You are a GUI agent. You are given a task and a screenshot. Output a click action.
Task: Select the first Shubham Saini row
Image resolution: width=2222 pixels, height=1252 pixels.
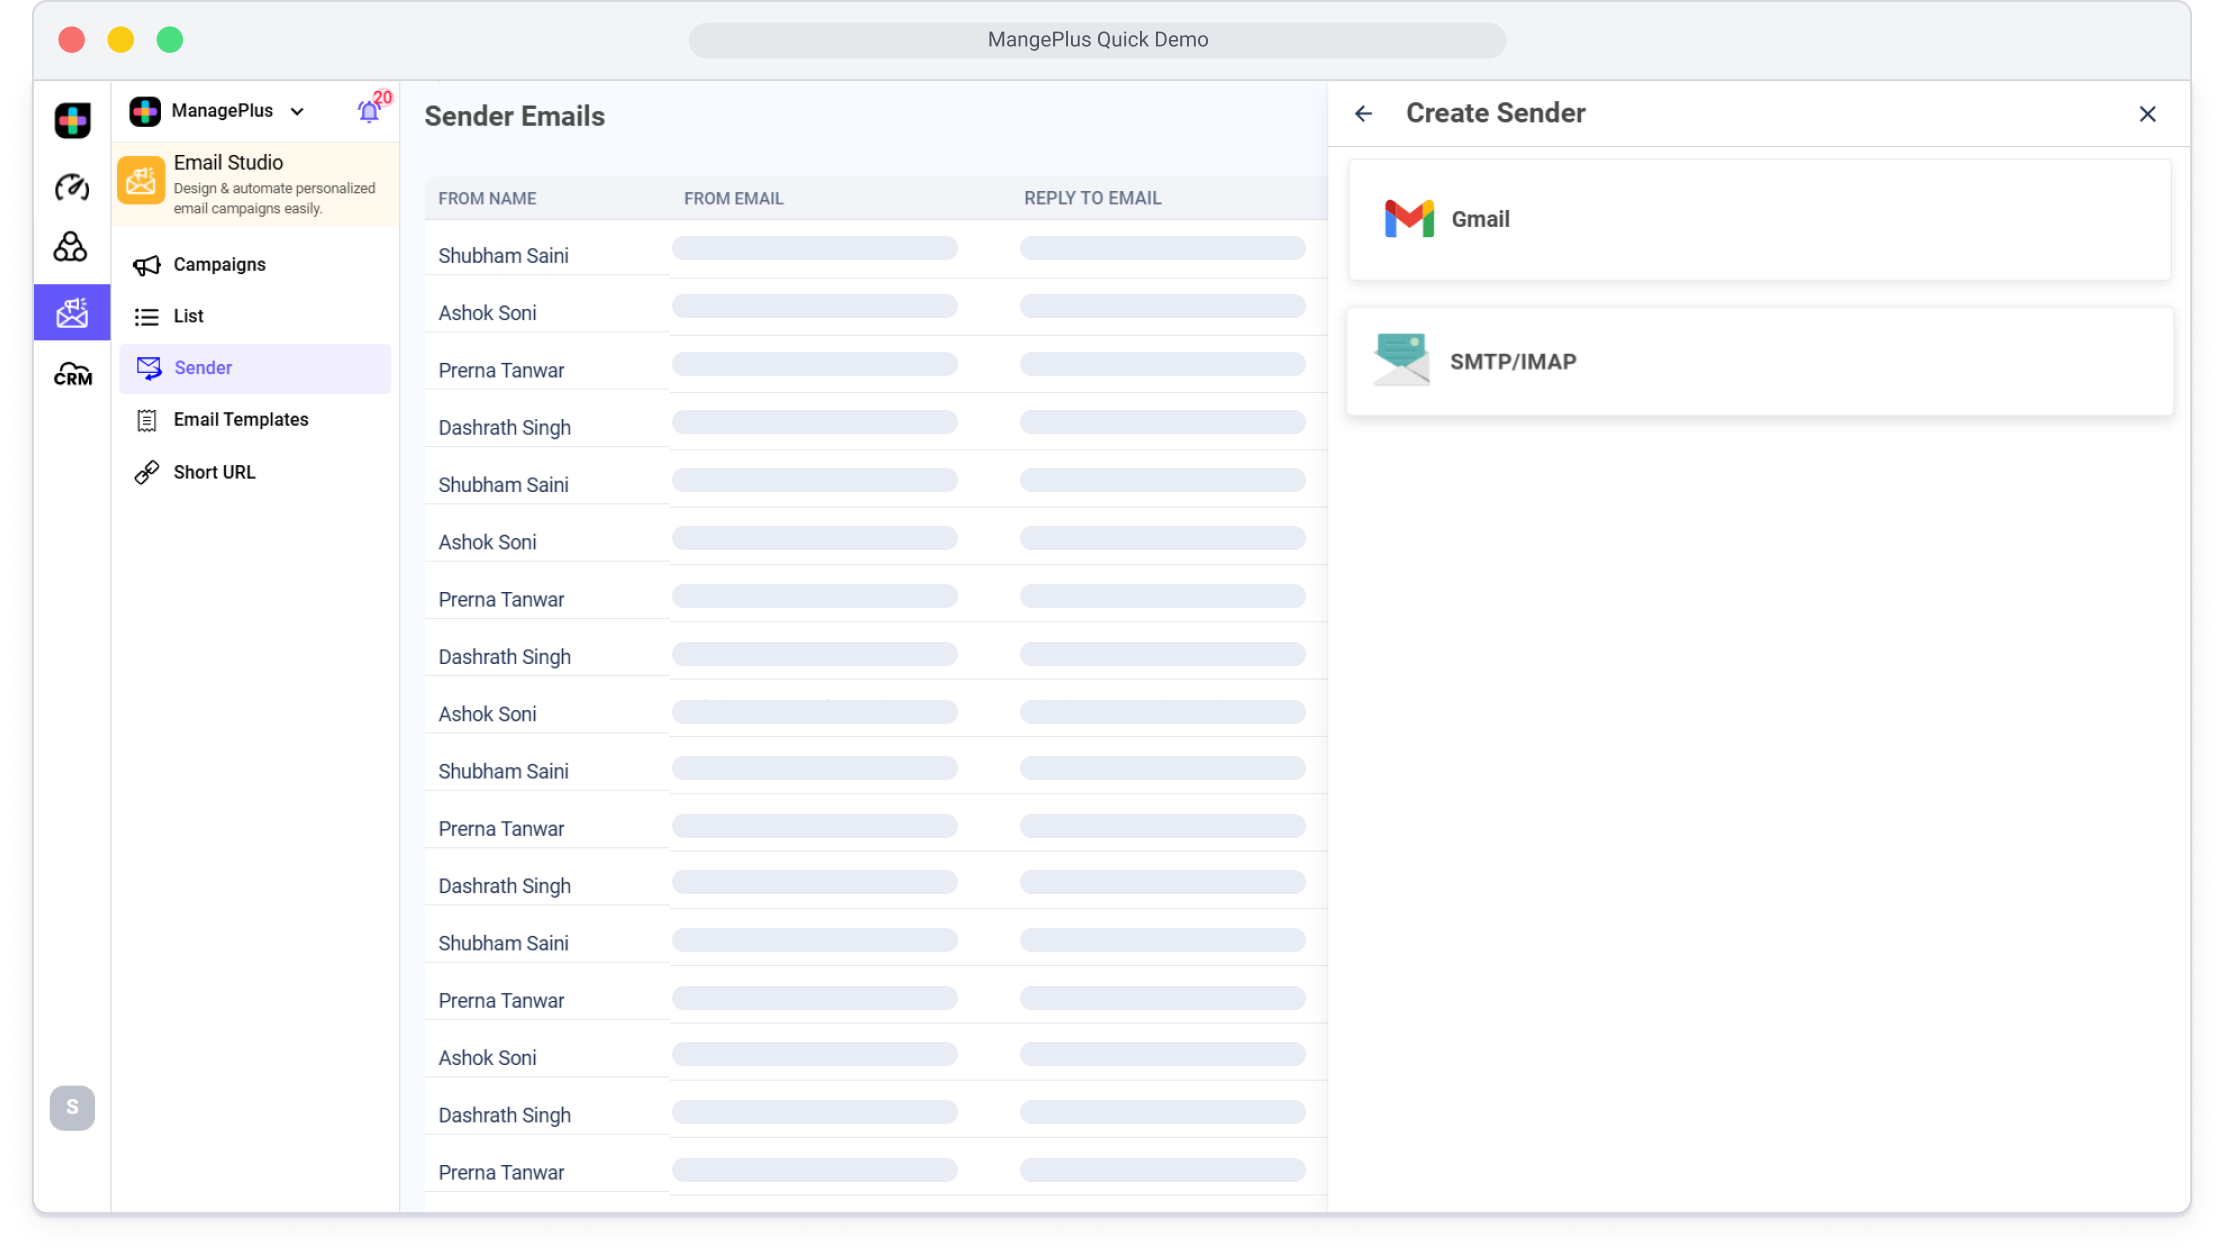pyautogui.click(x=503, y=256)
